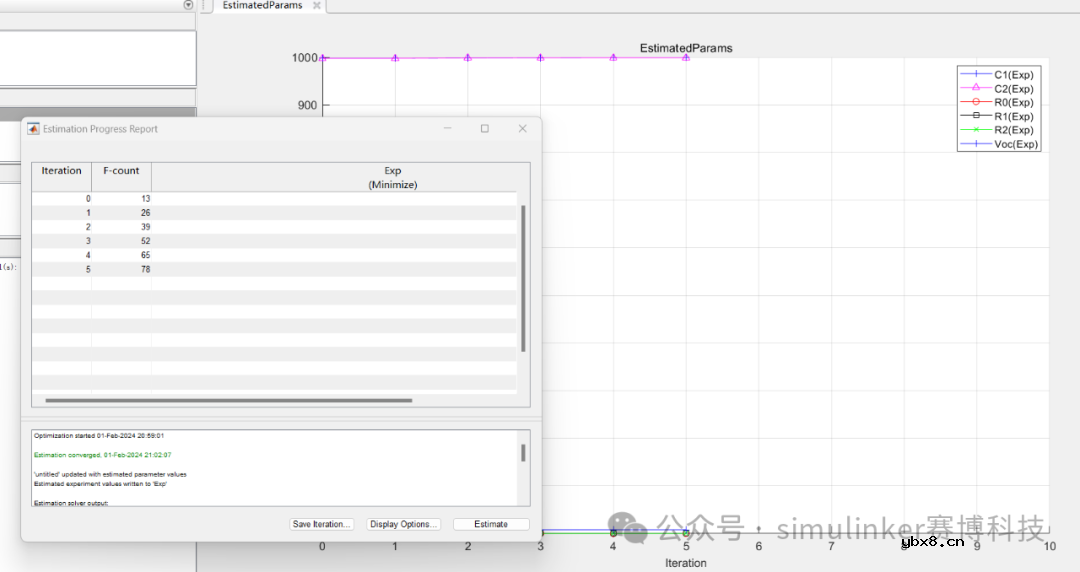This screenshot has width=1080, height=572.
Task: Click the Save Iteration button
Action: [322, 524]
